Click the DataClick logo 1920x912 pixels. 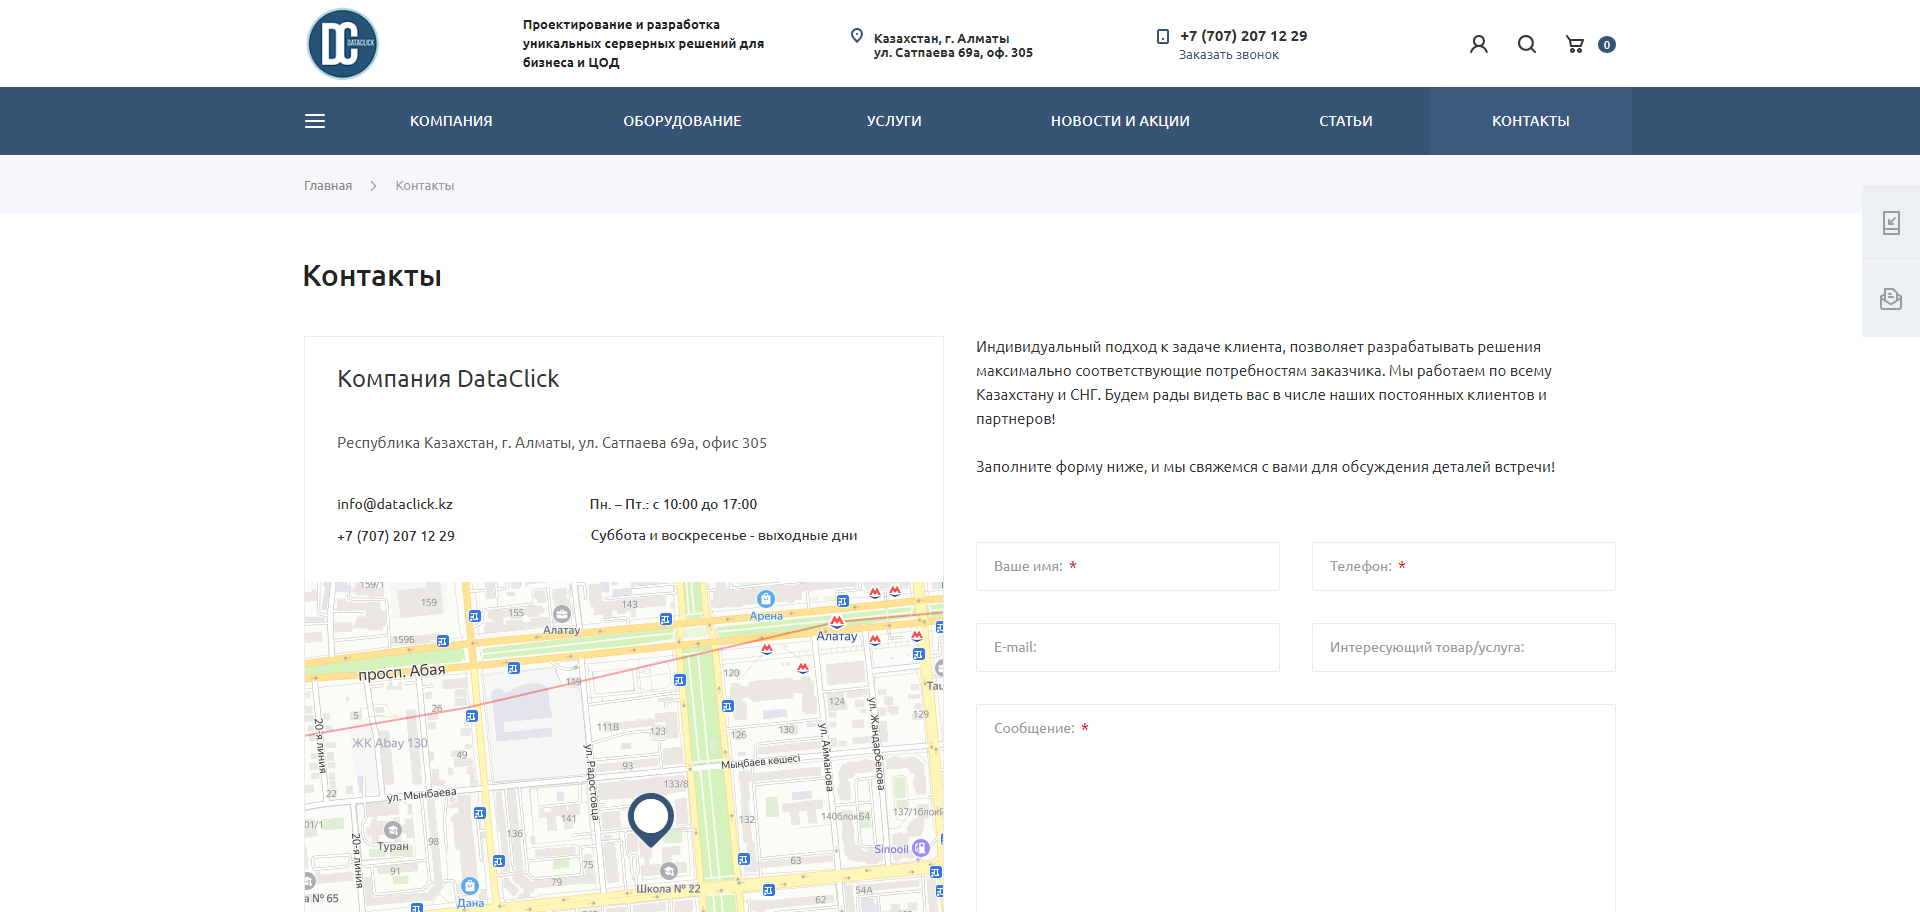[342, 44]
